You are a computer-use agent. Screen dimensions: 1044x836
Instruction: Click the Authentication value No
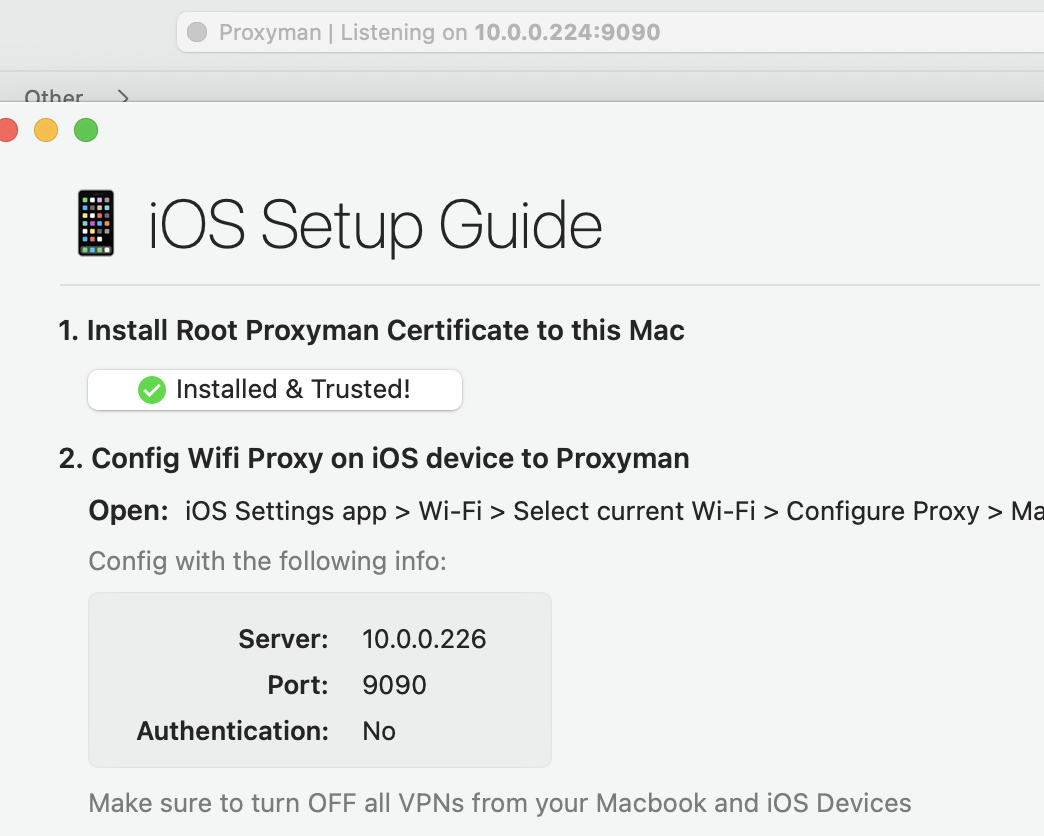[x=379, y=731]
